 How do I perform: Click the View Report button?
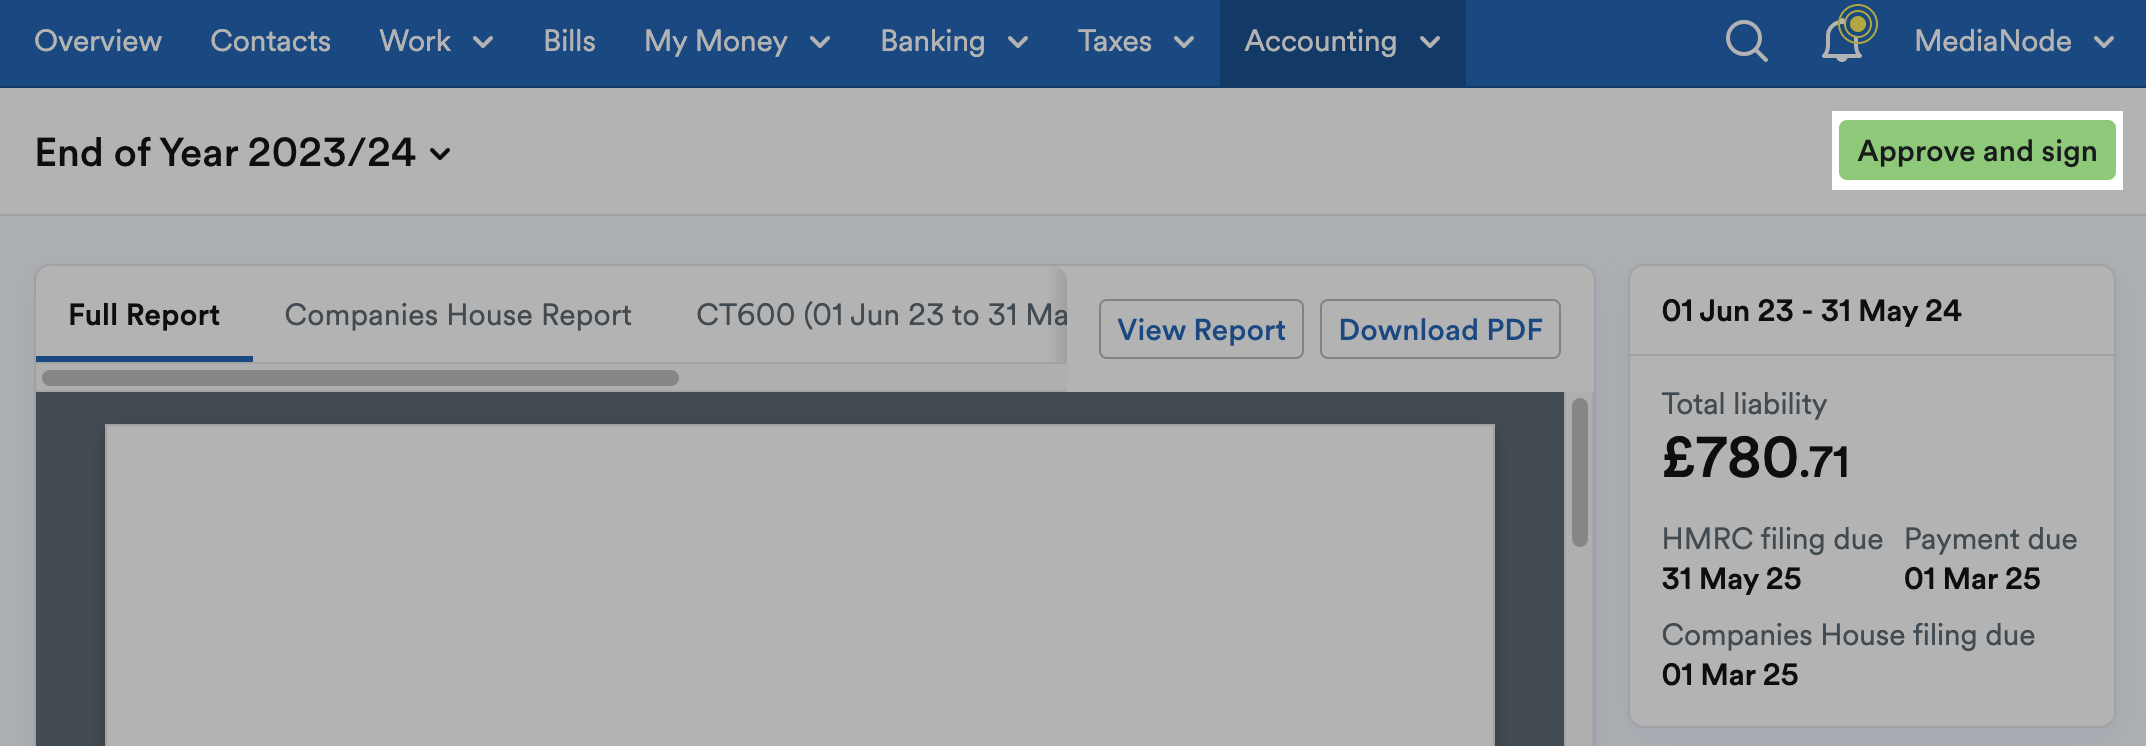tap(1201, 329)
